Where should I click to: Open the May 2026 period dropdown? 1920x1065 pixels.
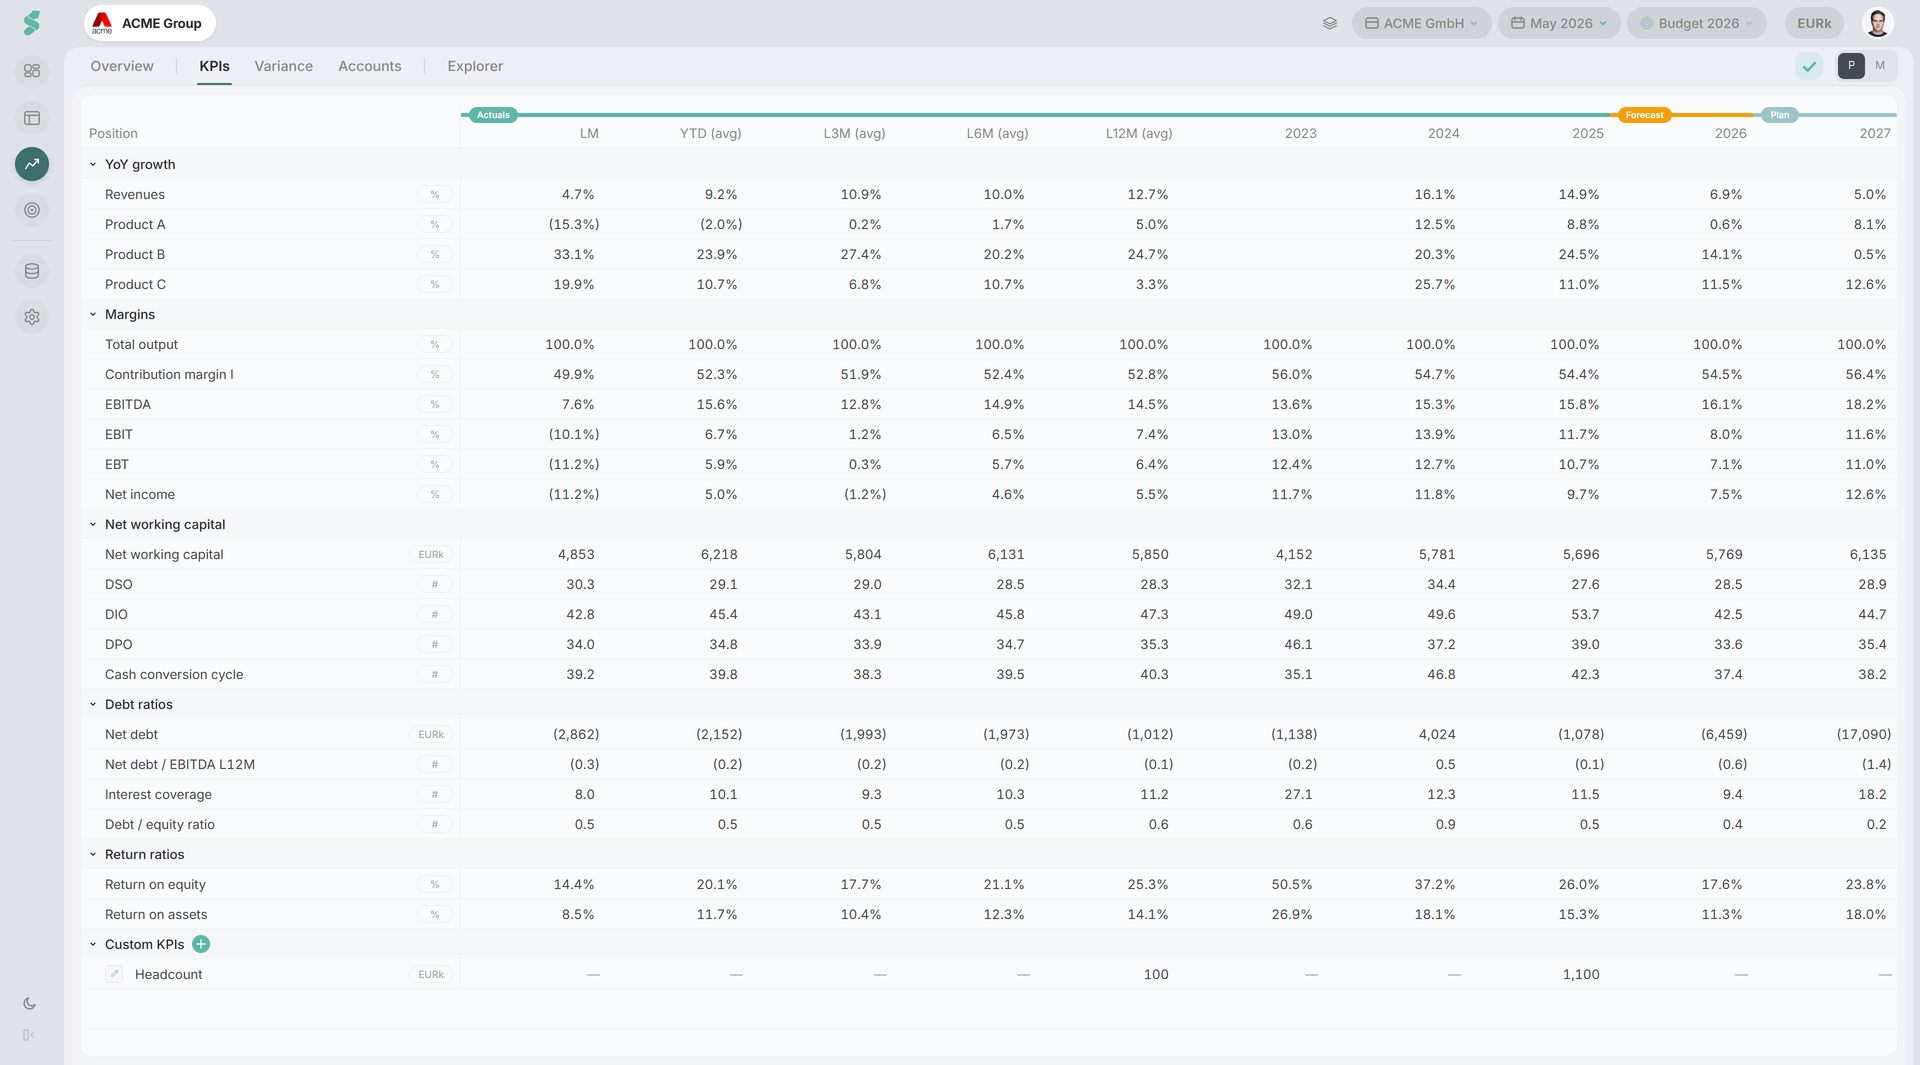(1559, 23)
